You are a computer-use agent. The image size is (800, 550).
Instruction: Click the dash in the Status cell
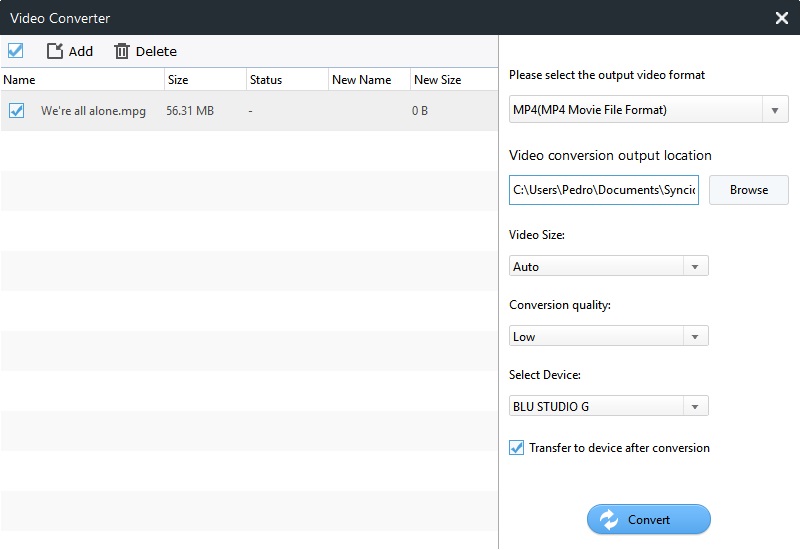click(x=251, y=111)
